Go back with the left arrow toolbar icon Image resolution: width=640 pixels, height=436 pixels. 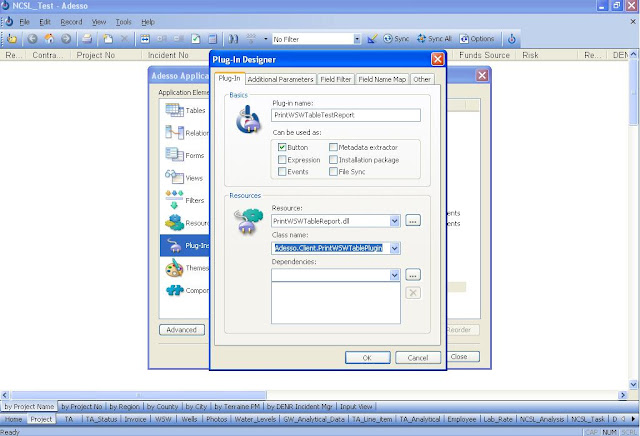coord(32,39)
